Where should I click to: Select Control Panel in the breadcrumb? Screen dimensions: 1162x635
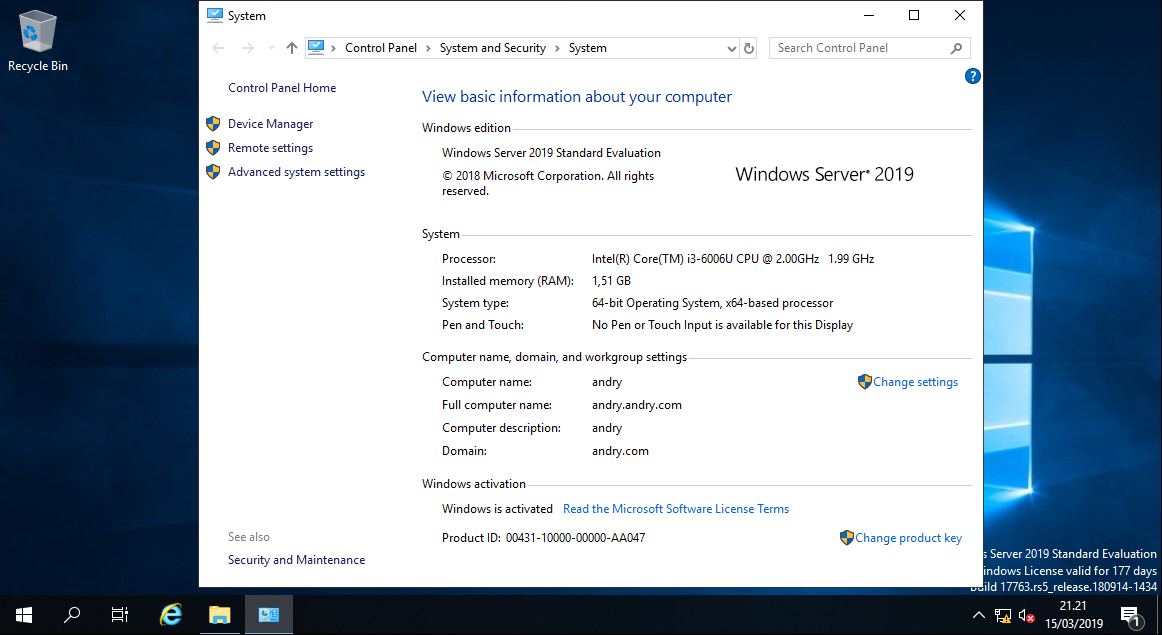[381, 48]
